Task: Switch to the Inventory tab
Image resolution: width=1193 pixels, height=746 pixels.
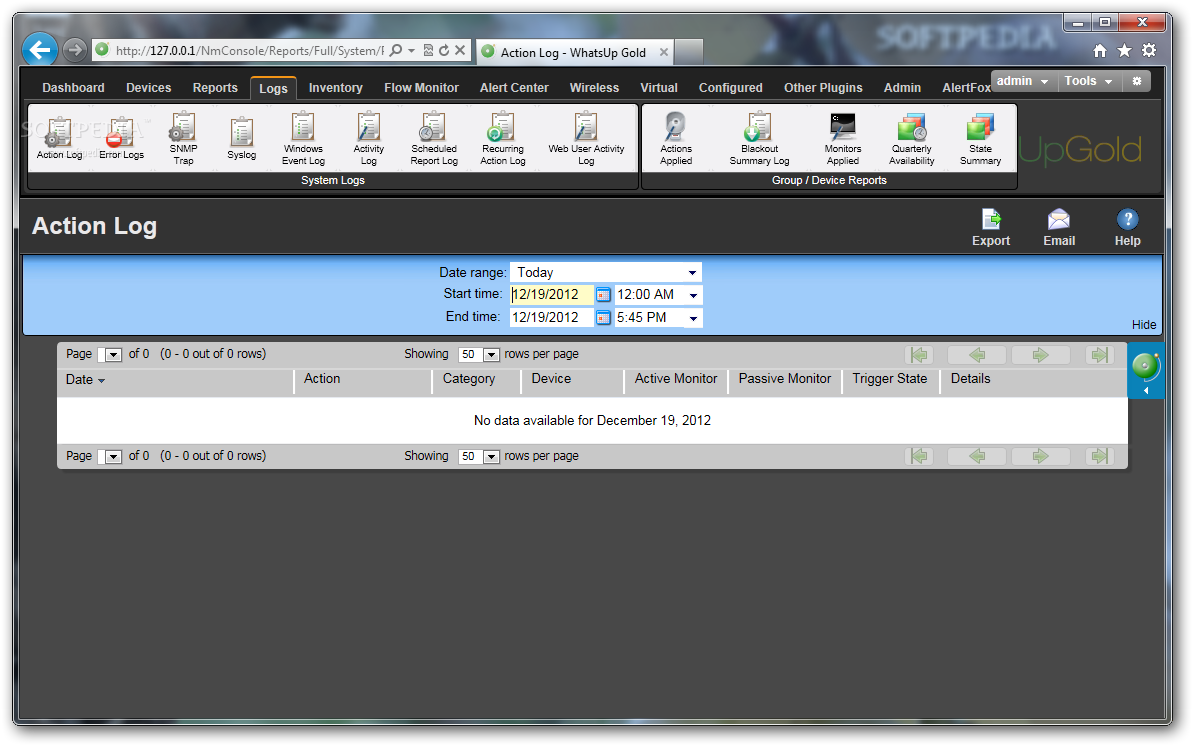Action: 336,88
